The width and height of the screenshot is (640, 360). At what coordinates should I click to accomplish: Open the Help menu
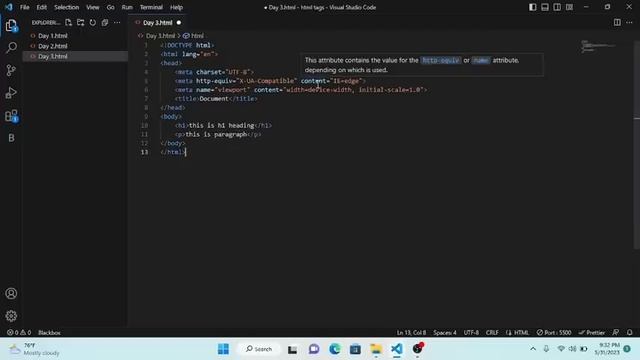[176, 7]
